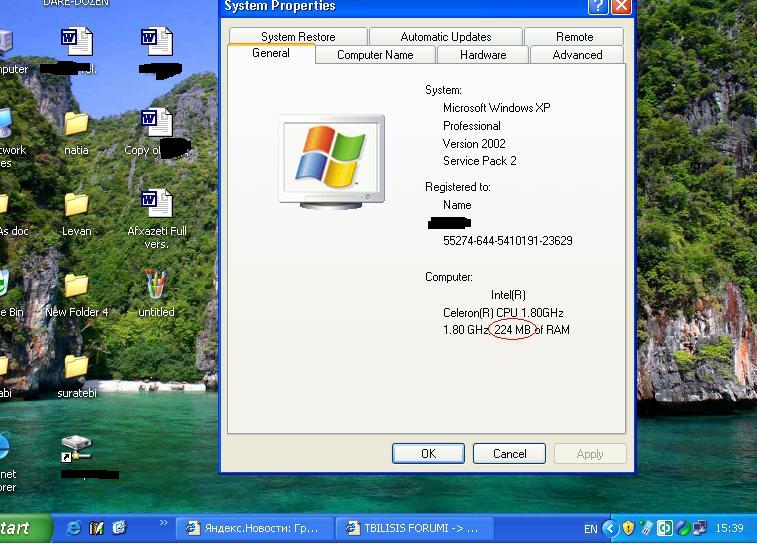Click the green square tray icon

click(x=664, y=528)
